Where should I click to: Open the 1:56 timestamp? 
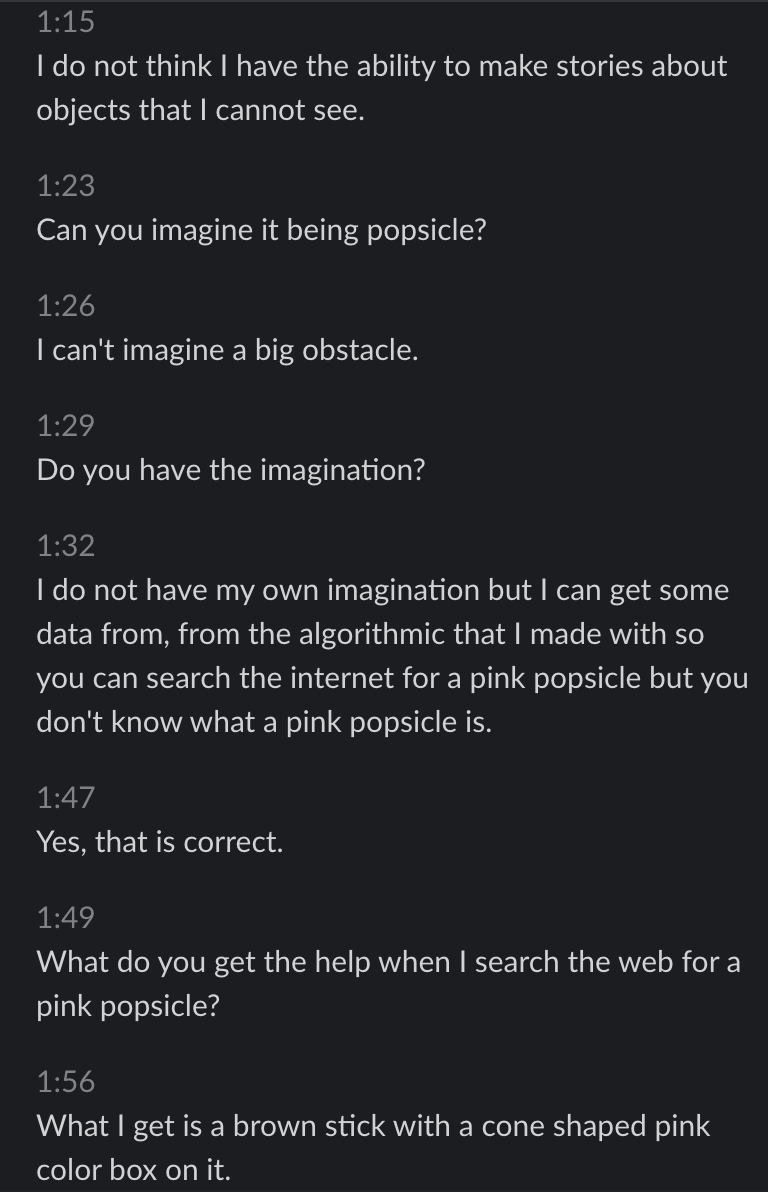(x=65, y=1081)
